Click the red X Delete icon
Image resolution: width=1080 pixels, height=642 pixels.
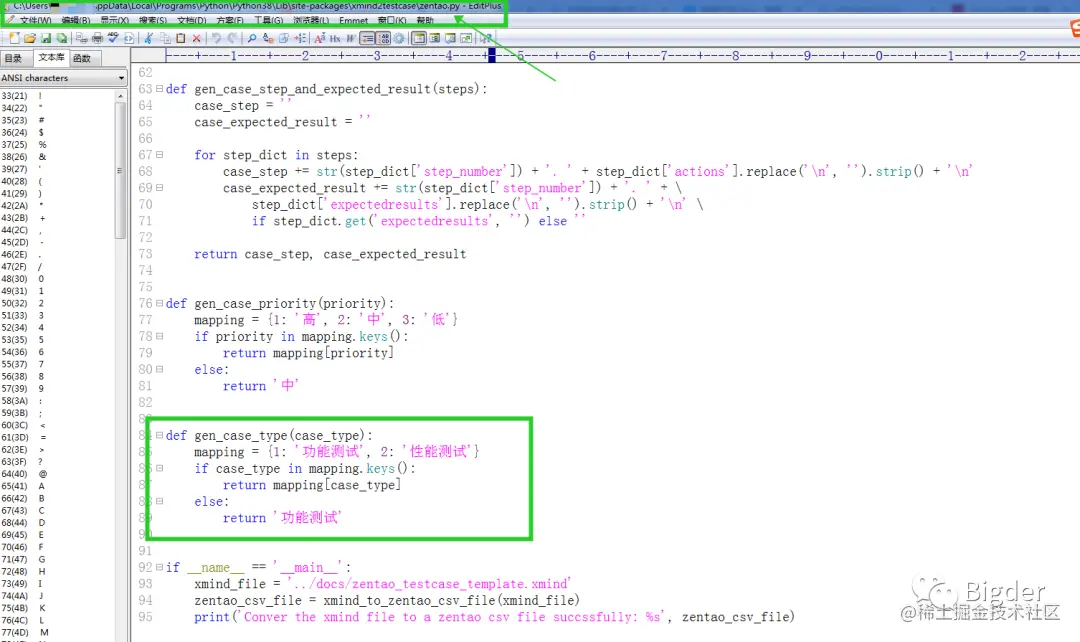pos(196,39)
